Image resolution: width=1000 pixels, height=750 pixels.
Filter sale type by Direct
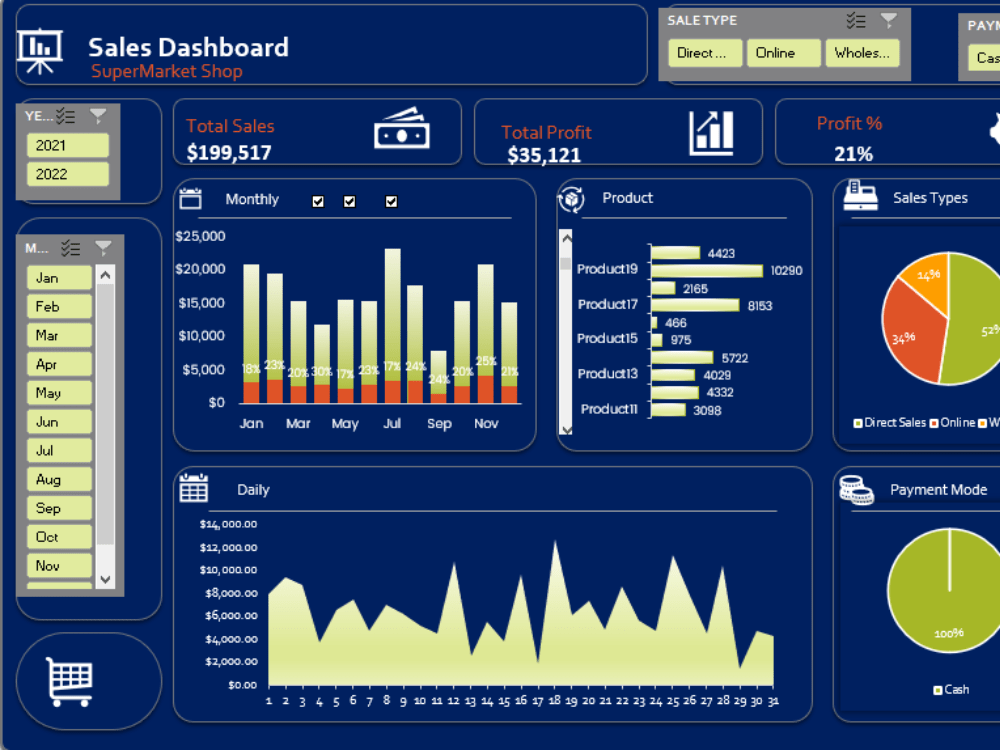coord(705,53)
